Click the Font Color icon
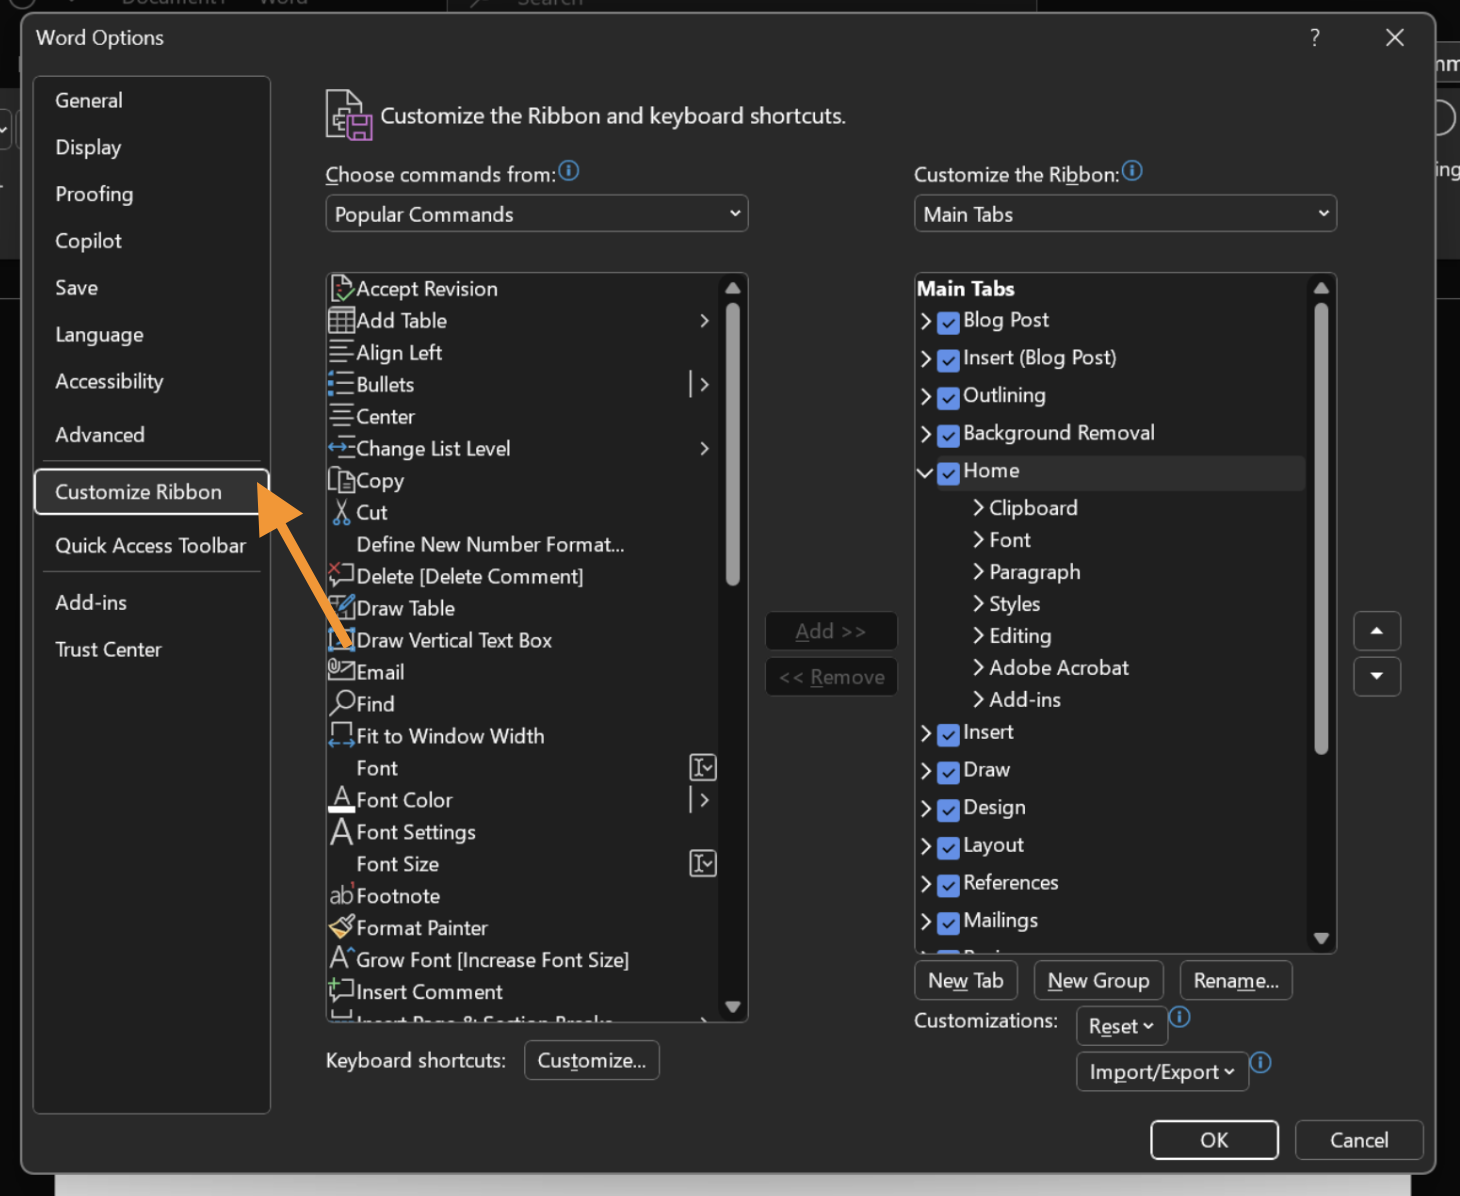 (341, 799)
